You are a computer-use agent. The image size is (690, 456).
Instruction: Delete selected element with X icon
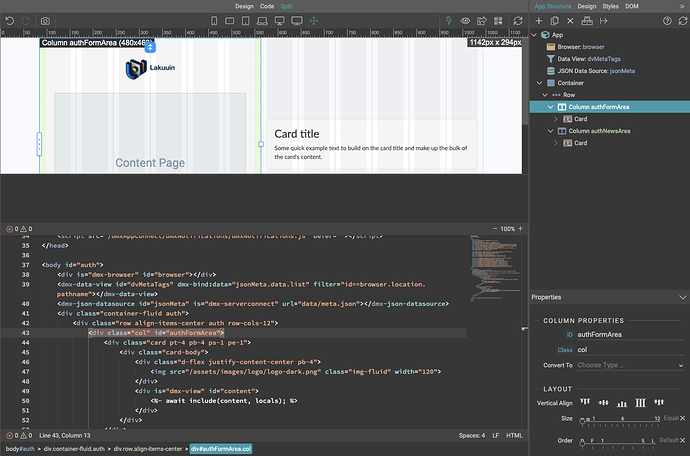point(570,21)
